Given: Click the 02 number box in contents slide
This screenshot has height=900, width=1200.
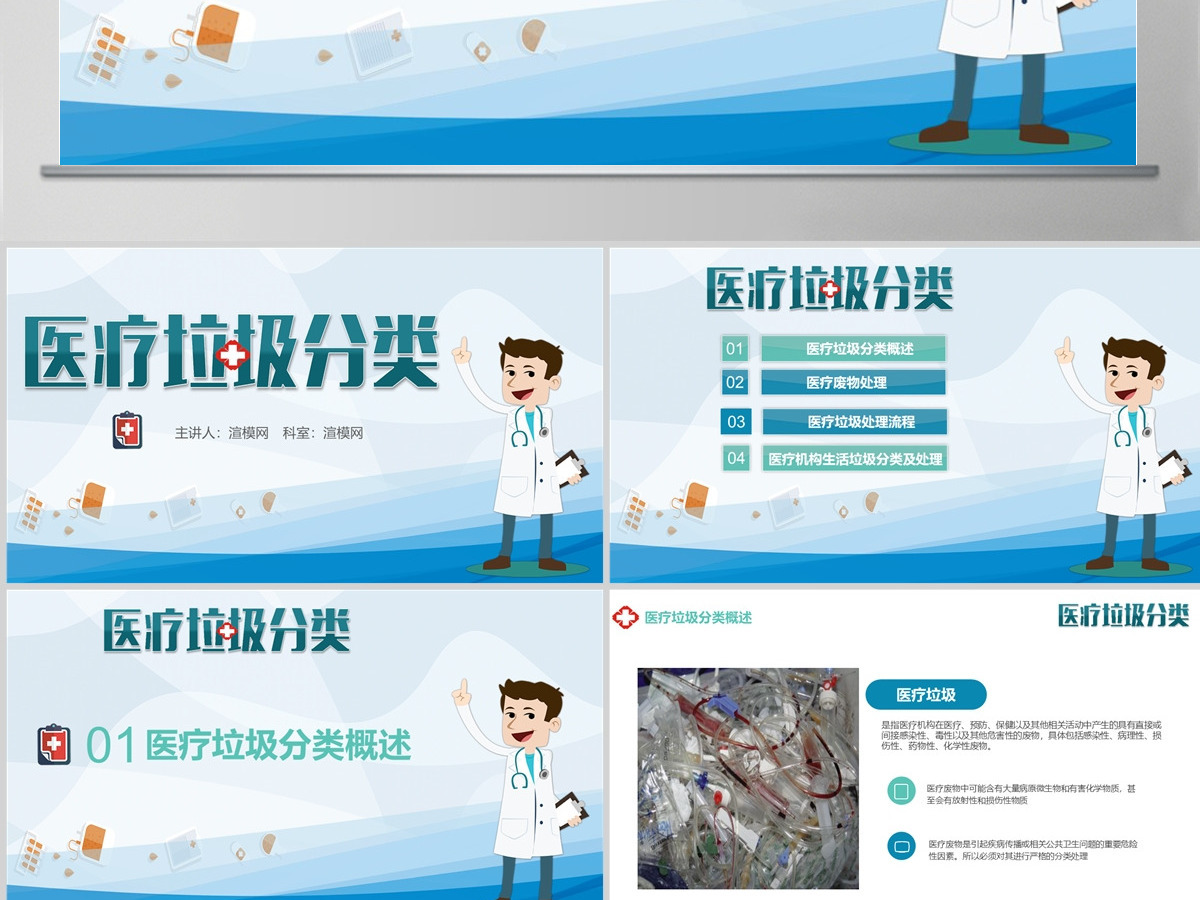Looking at the screenshot, I should (735, 382).
